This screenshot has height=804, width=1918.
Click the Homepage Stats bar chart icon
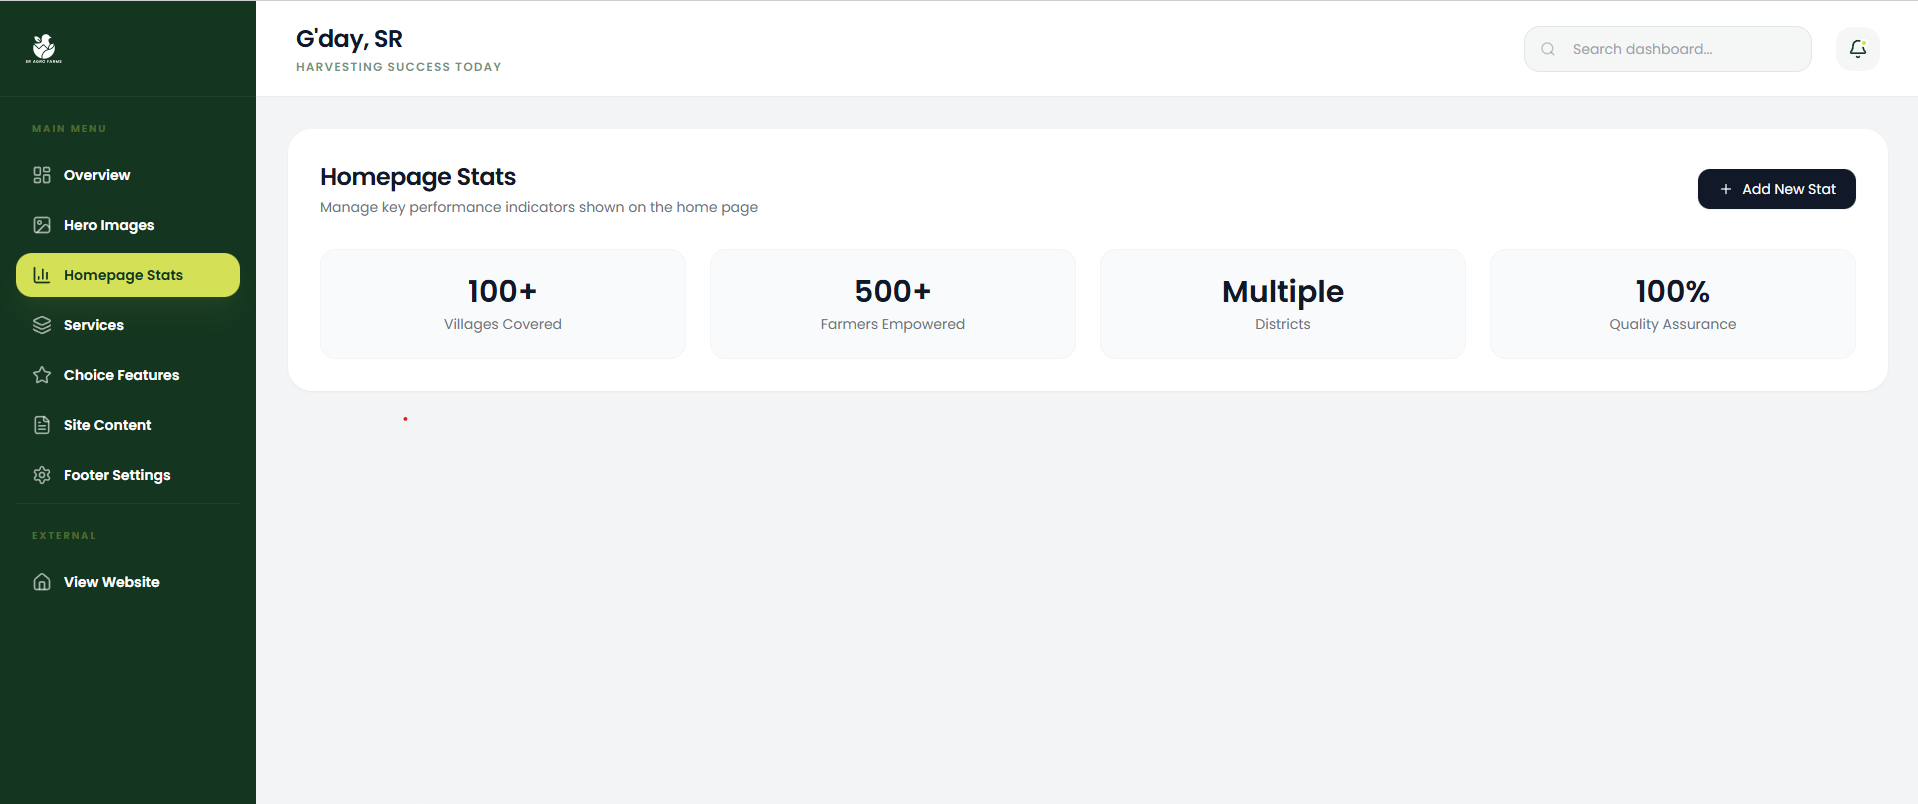coord(42,275)
